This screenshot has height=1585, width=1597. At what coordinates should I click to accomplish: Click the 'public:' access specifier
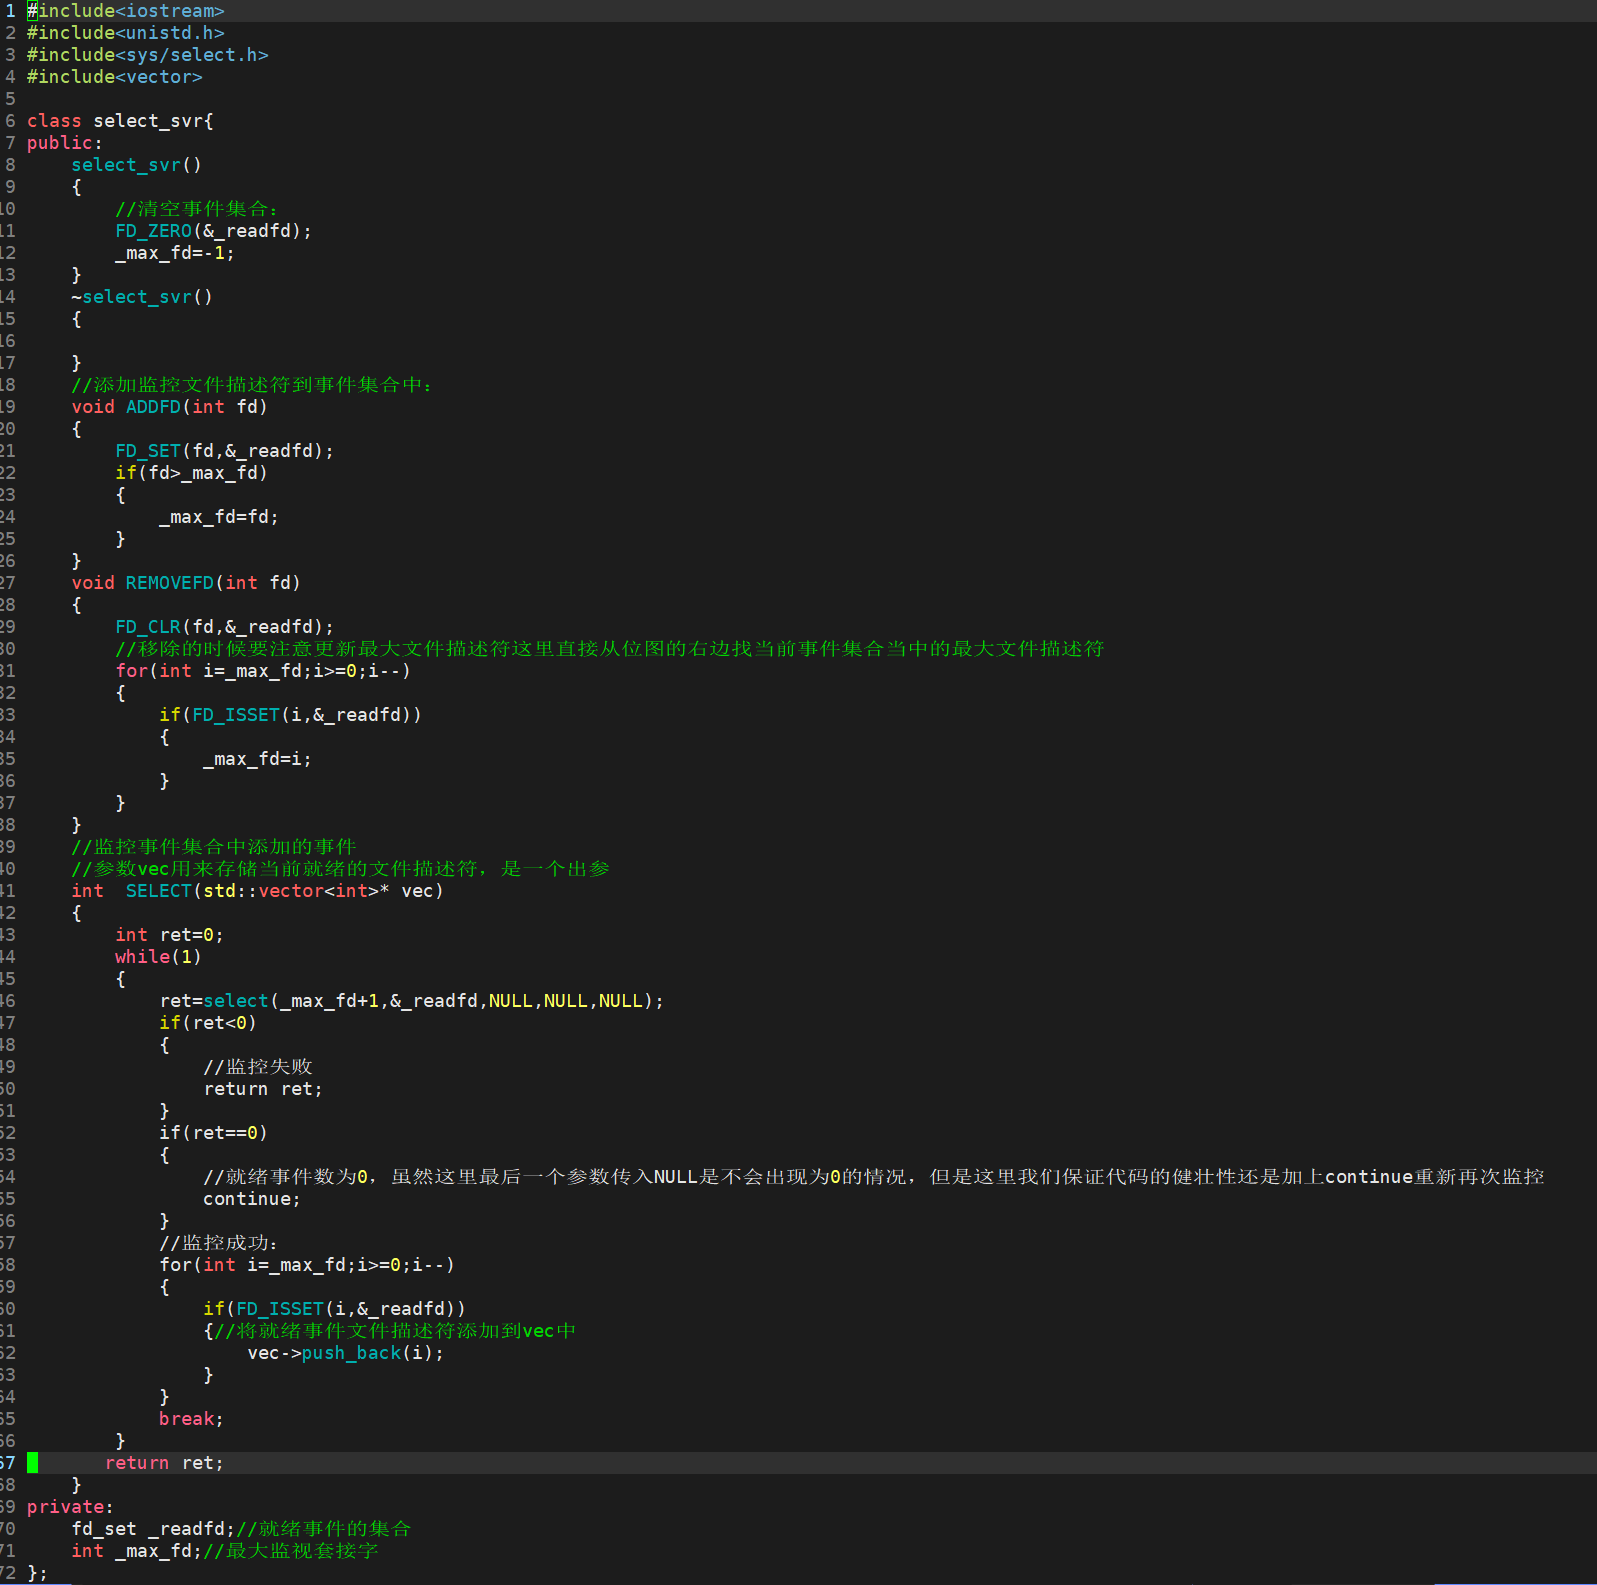64,143
